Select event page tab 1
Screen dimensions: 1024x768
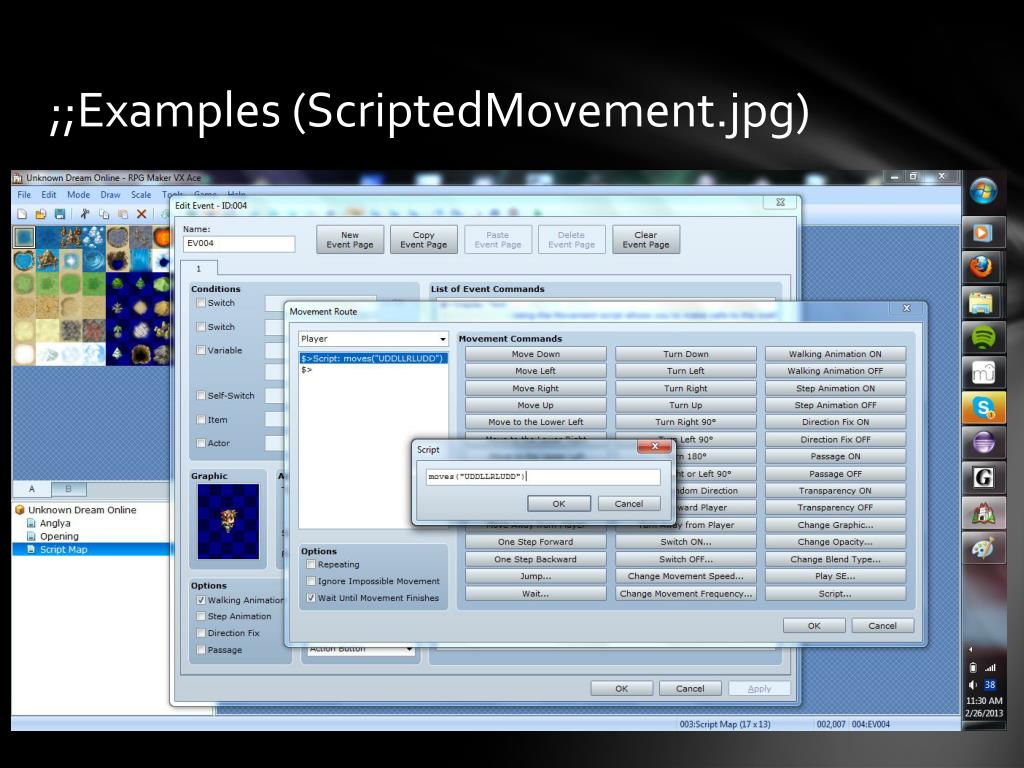pyautogui.click(x=199, y=269)
